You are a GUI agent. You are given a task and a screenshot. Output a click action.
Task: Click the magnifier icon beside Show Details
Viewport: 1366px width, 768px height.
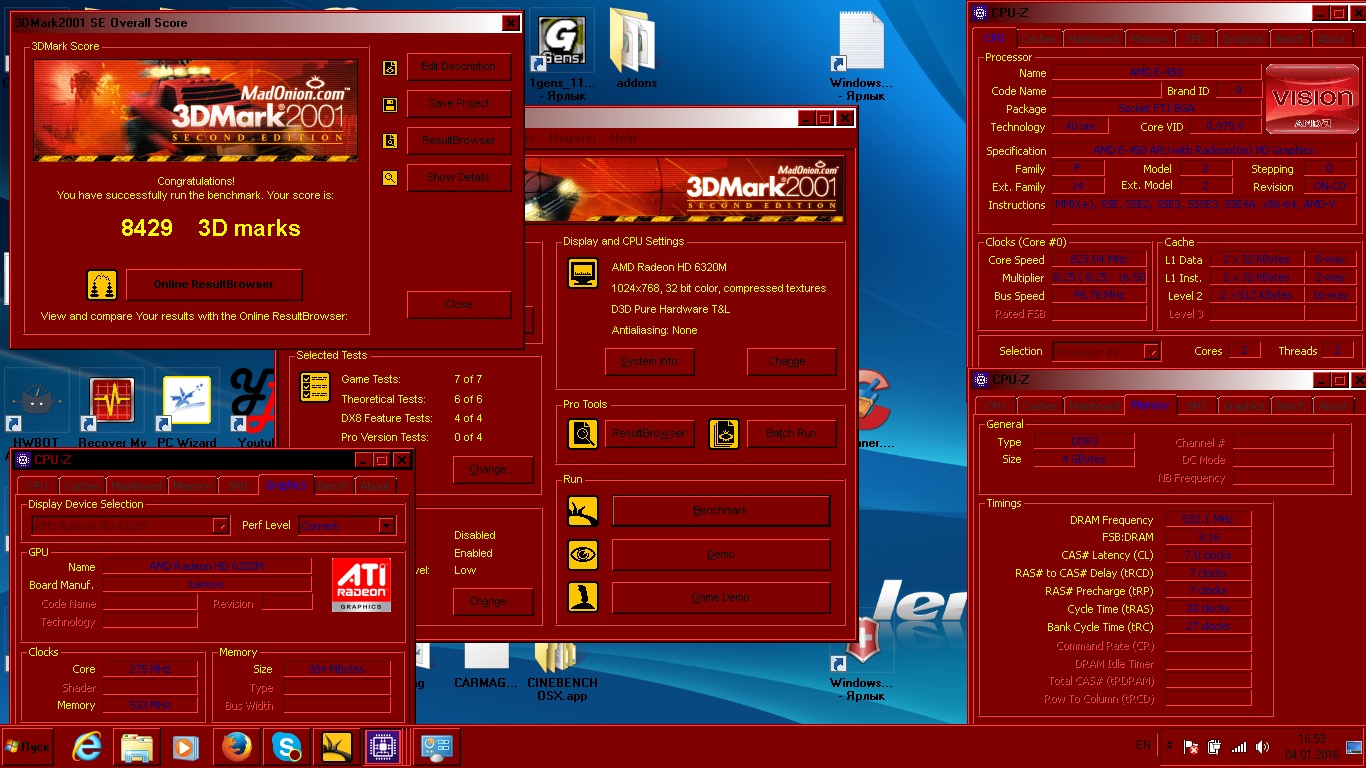pos(390,178)
